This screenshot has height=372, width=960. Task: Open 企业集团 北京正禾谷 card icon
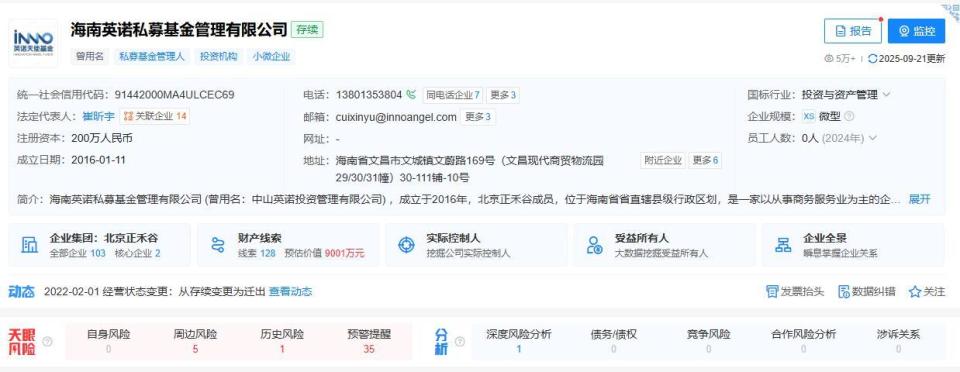[29, 245]
